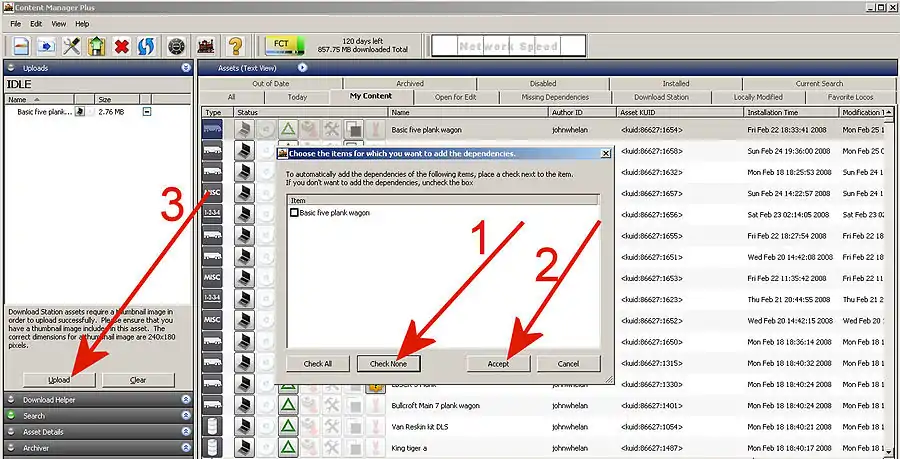Click the red locomotive toolbar icon

pyautogui.click(x=207, y=46)
